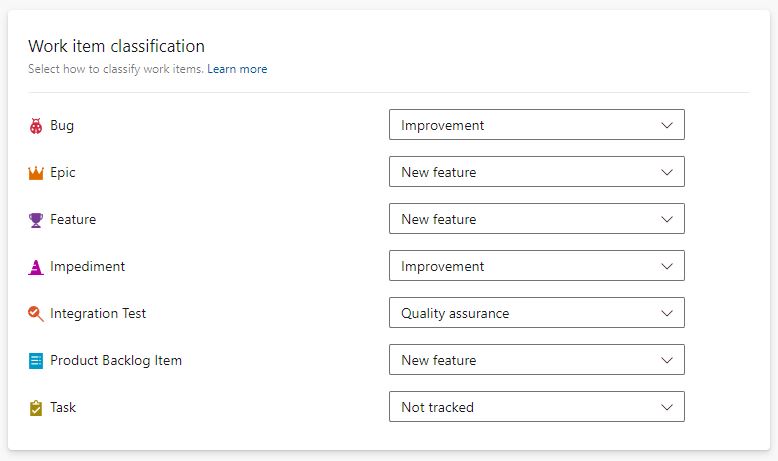Click the orange crown Epic icon
The image size is (778, 461).
tap(36, 173)
